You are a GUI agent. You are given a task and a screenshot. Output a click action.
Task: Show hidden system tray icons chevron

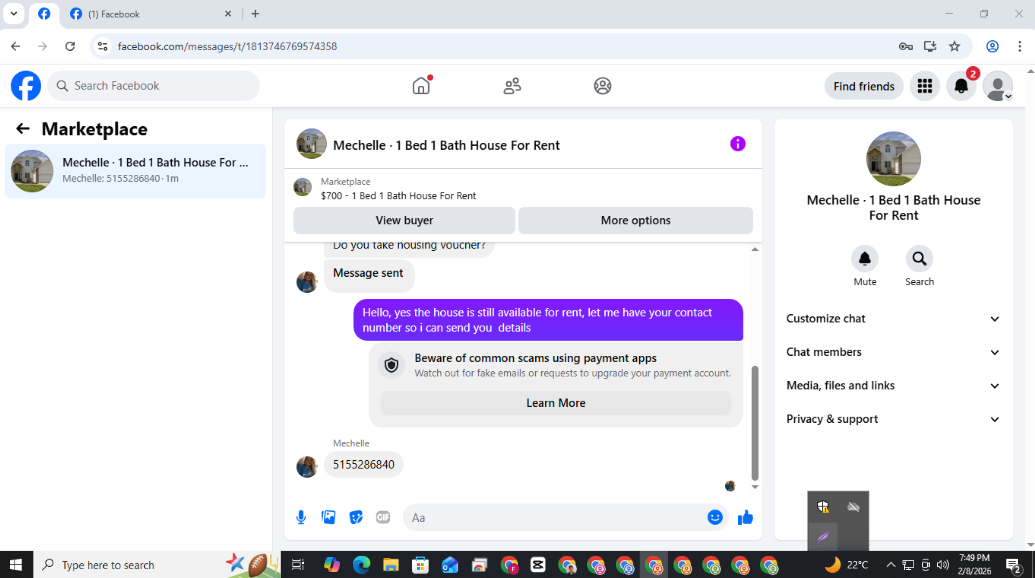890,565
